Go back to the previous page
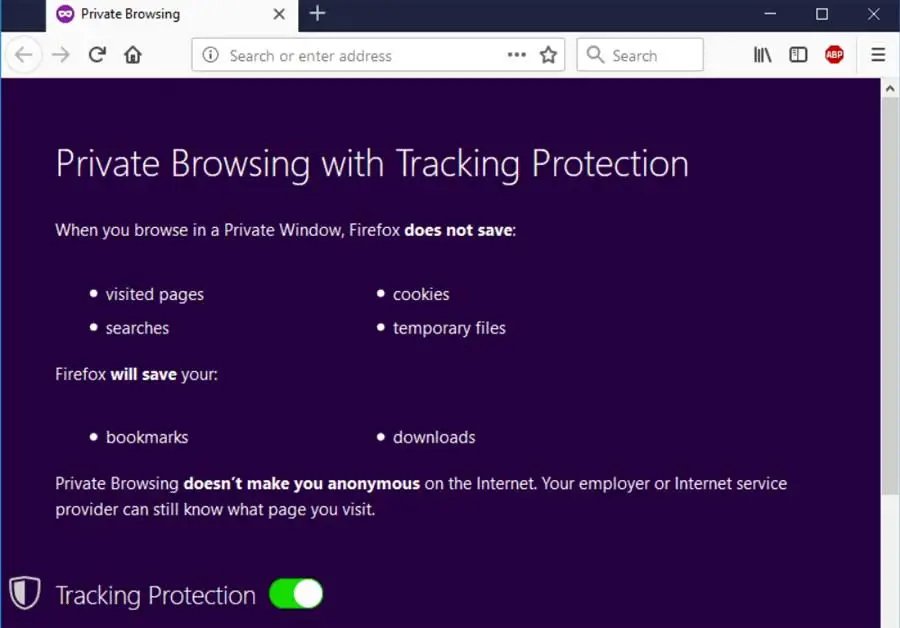The image size is (900, 628). tap(24, 55)
